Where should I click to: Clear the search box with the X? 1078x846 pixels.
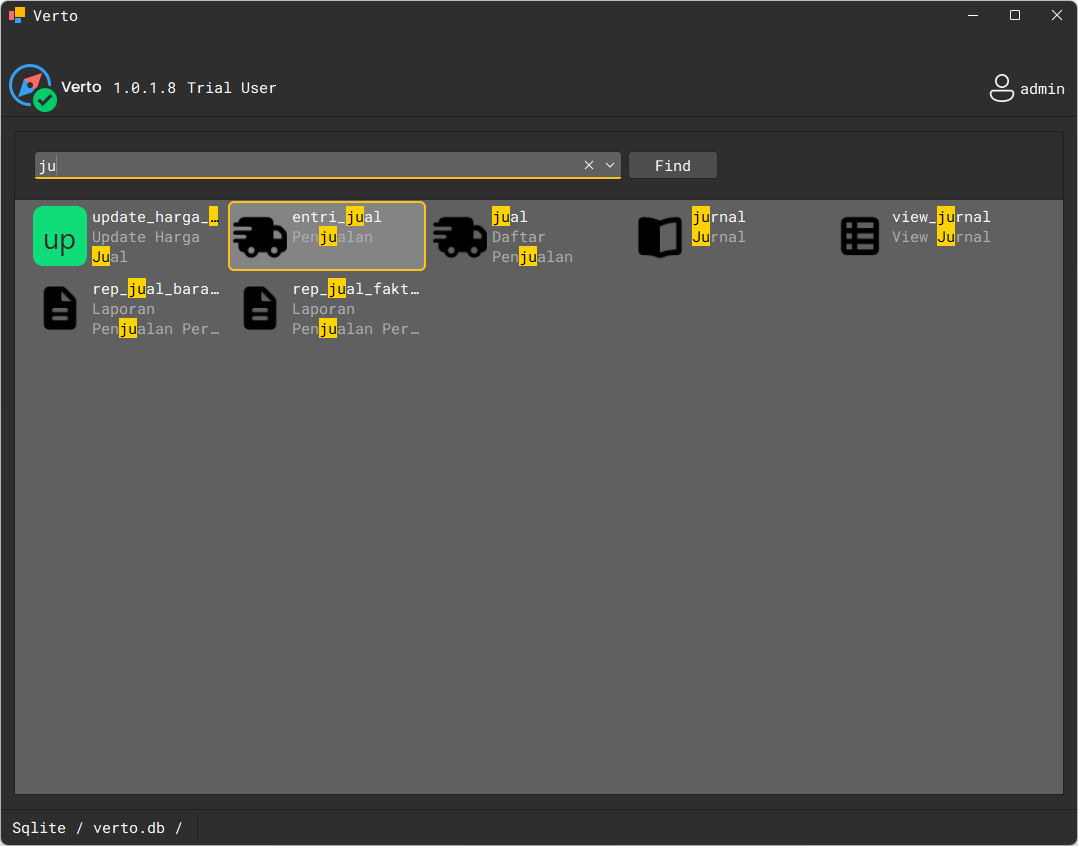point(589,165)
